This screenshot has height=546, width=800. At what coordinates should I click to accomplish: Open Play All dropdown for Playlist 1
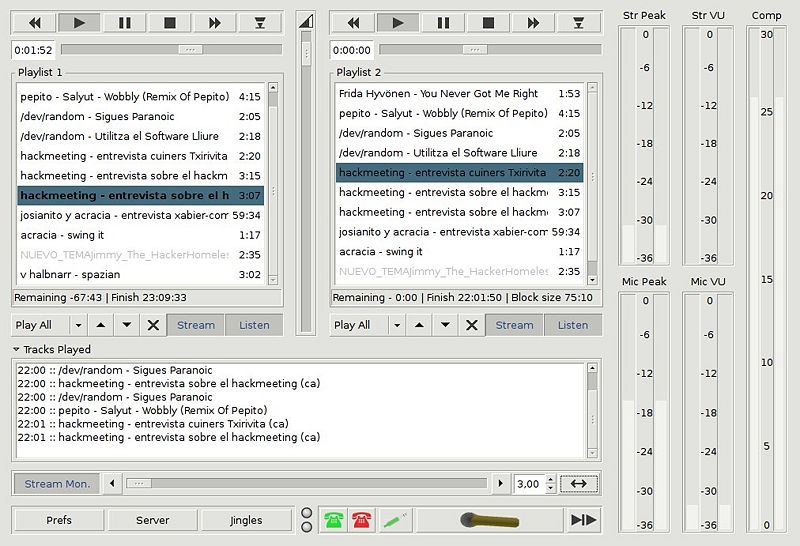coord(78,325)
